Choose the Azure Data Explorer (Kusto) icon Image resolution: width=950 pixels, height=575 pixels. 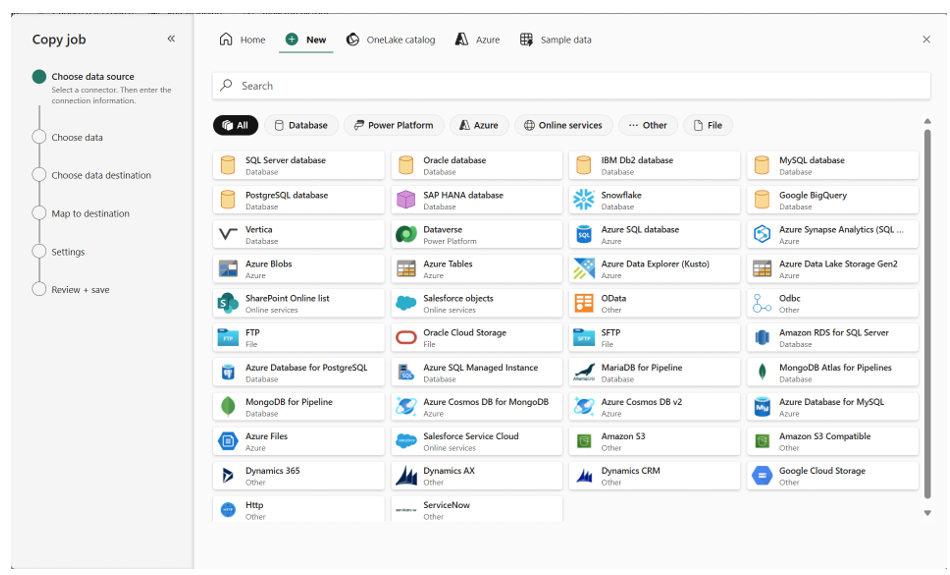[583, 269]
